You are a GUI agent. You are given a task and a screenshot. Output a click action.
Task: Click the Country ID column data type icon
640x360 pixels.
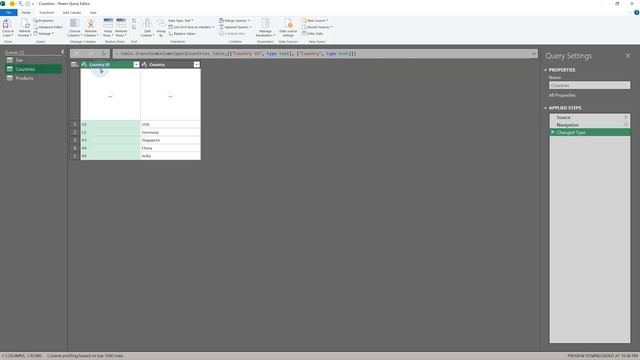[84, 64]
